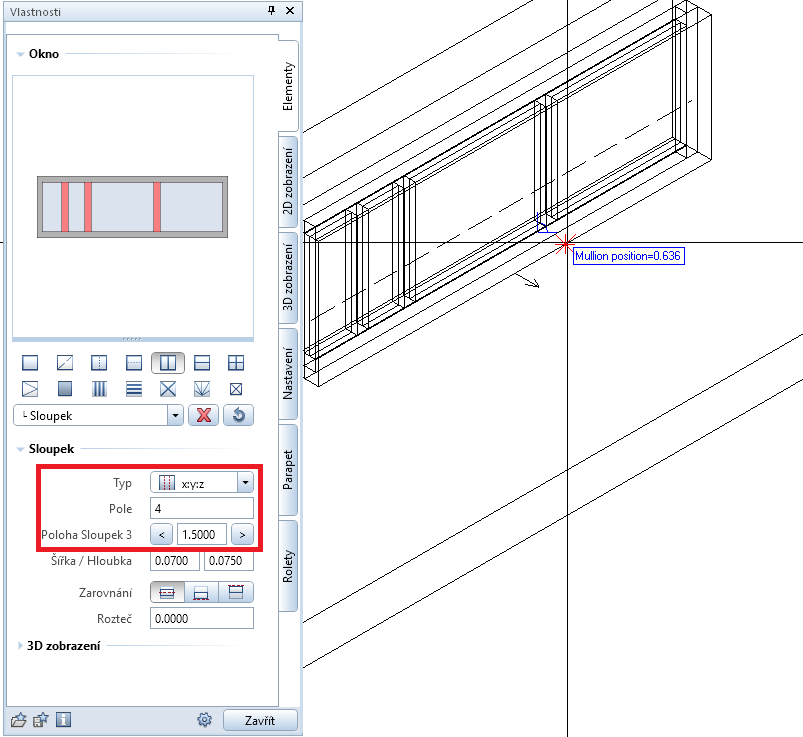Switch to the Parapet tab

[x=288, y=470]
